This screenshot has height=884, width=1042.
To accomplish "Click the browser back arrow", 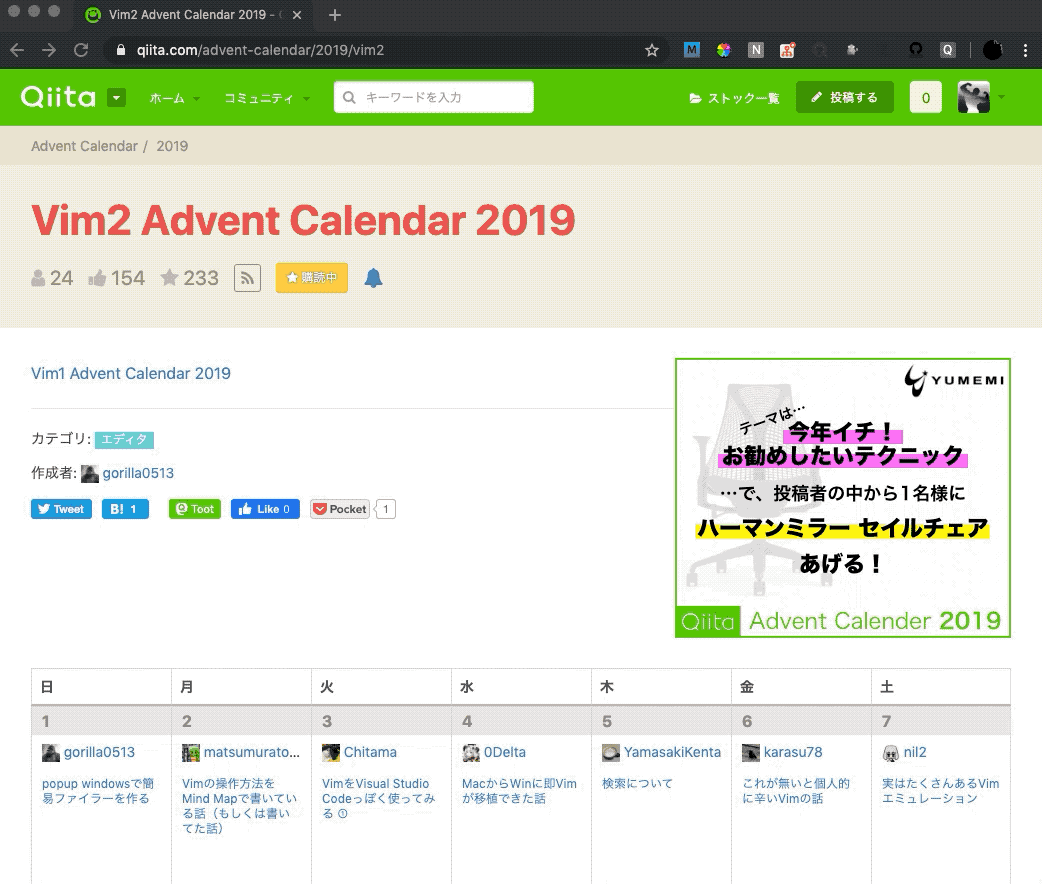I will (x=17, y=50).
